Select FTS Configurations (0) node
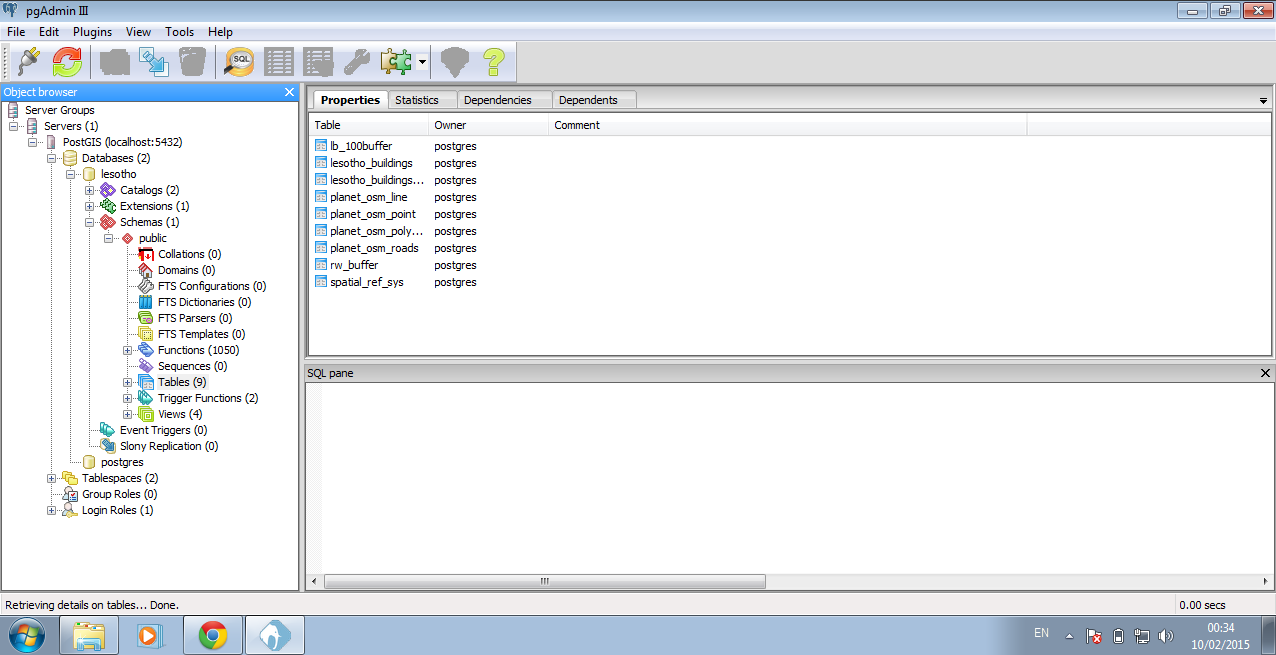The image size is (1276, 655). click(x=212, y=286)
